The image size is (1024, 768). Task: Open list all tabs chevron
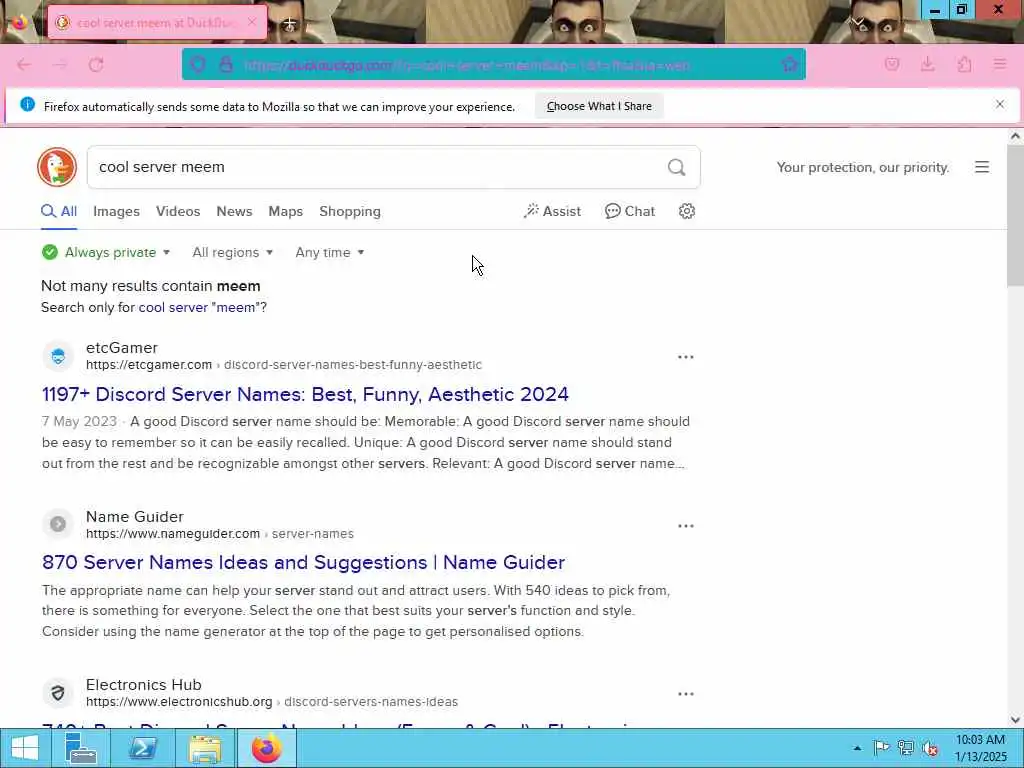pos(857,22)
